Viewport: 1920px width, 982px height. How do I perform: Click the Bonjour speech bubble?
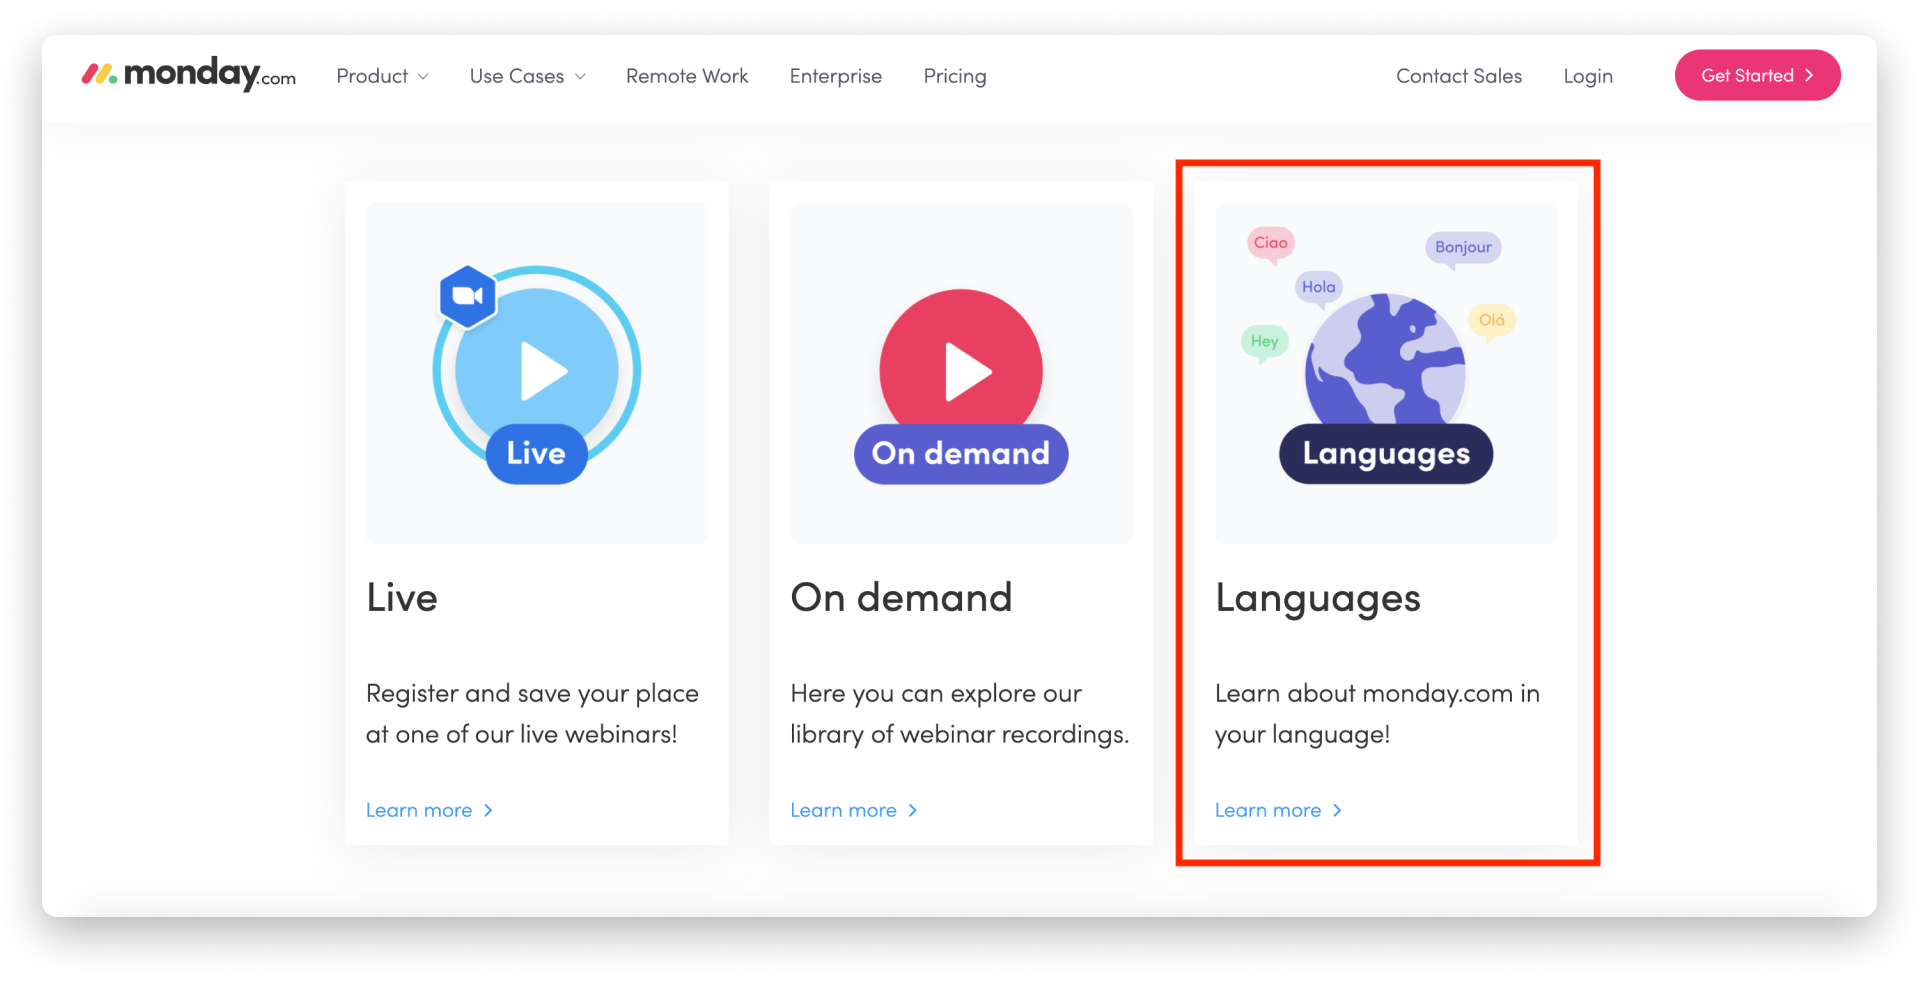[1463, 248]
